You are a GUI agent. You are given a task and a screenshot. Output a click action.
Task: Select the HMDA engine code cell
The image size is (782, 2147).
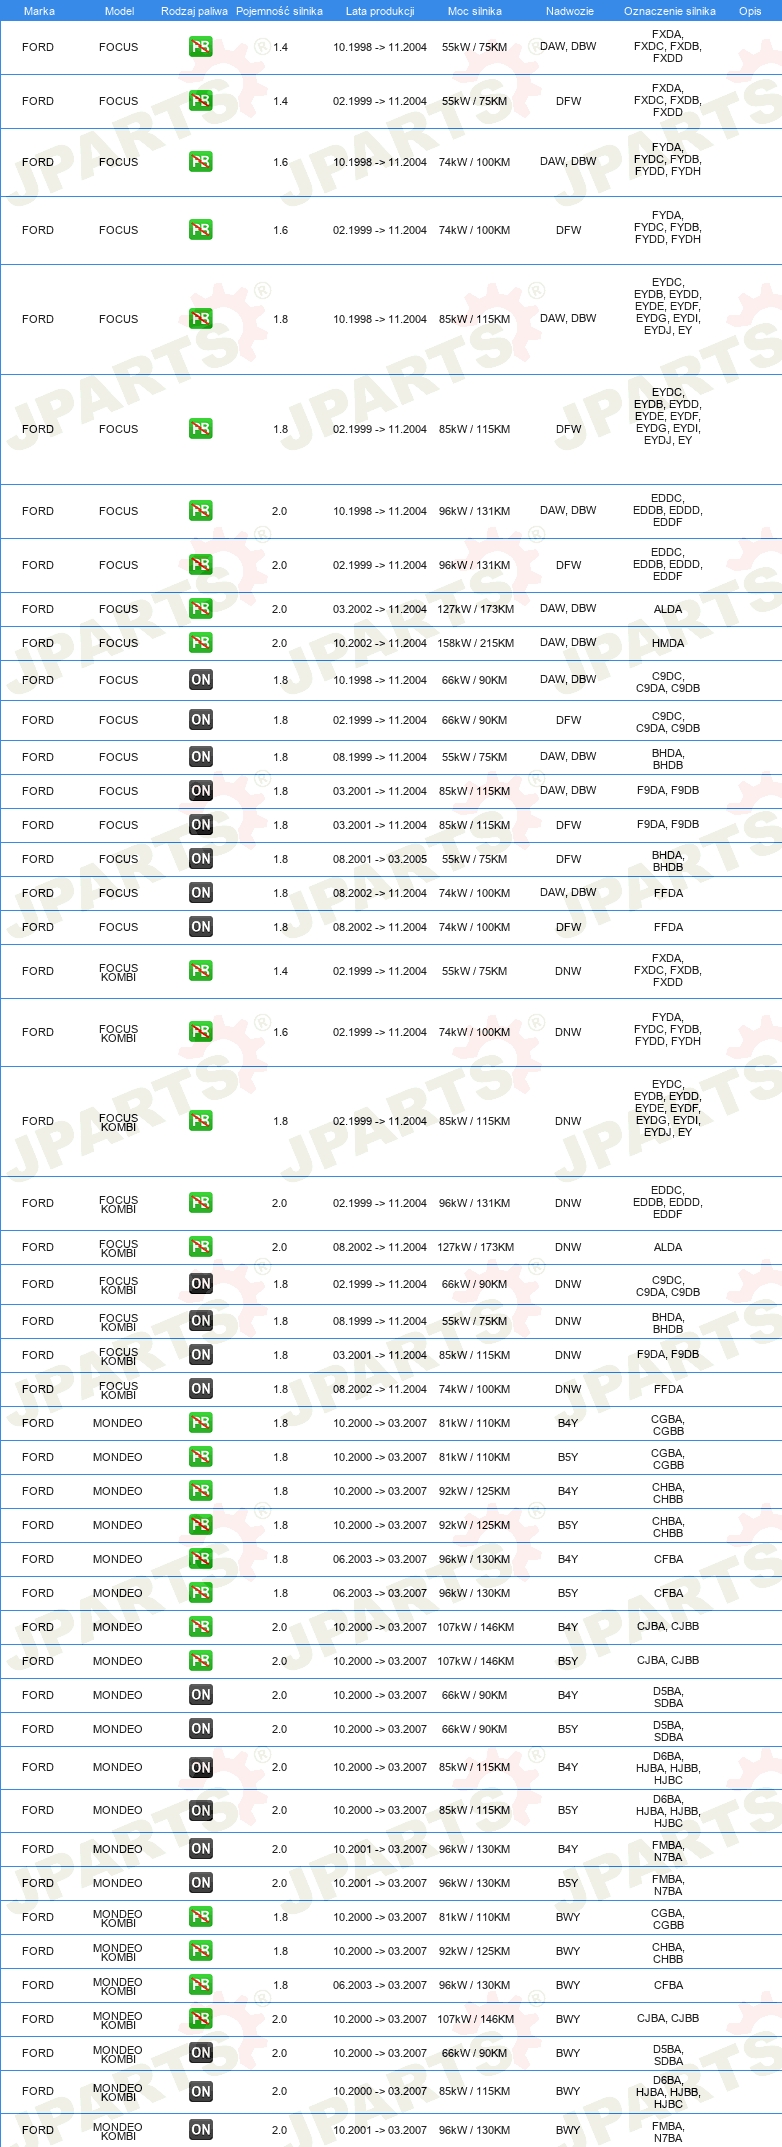668,643
